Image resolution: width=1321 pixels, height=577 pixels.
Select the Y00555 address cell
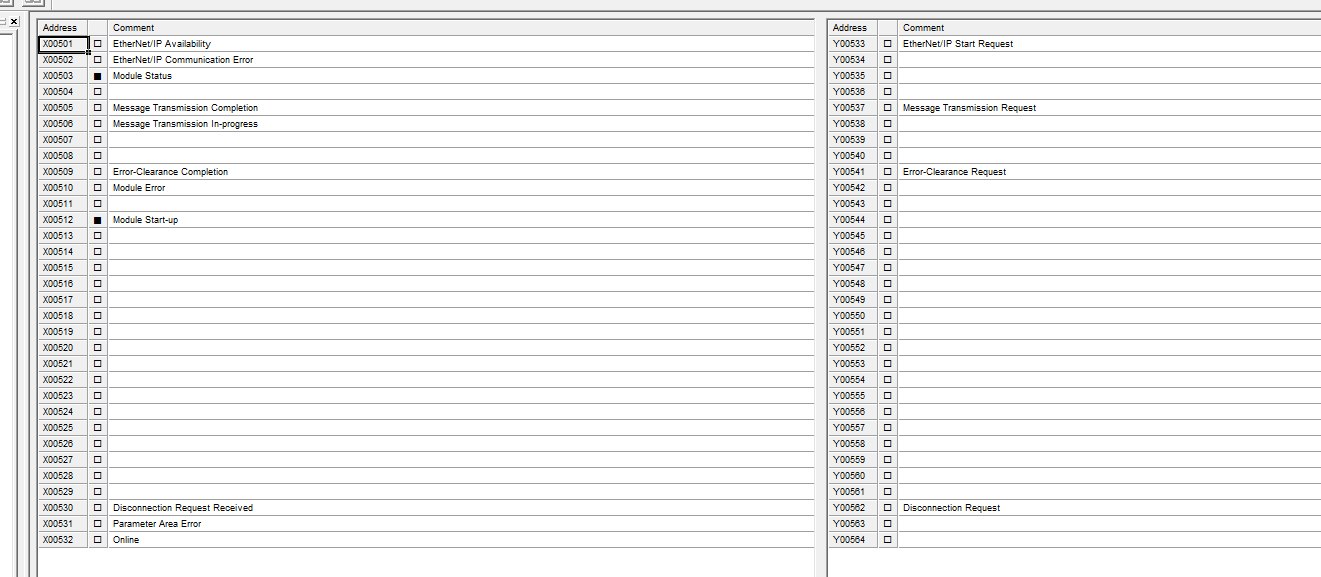(853, 396)
